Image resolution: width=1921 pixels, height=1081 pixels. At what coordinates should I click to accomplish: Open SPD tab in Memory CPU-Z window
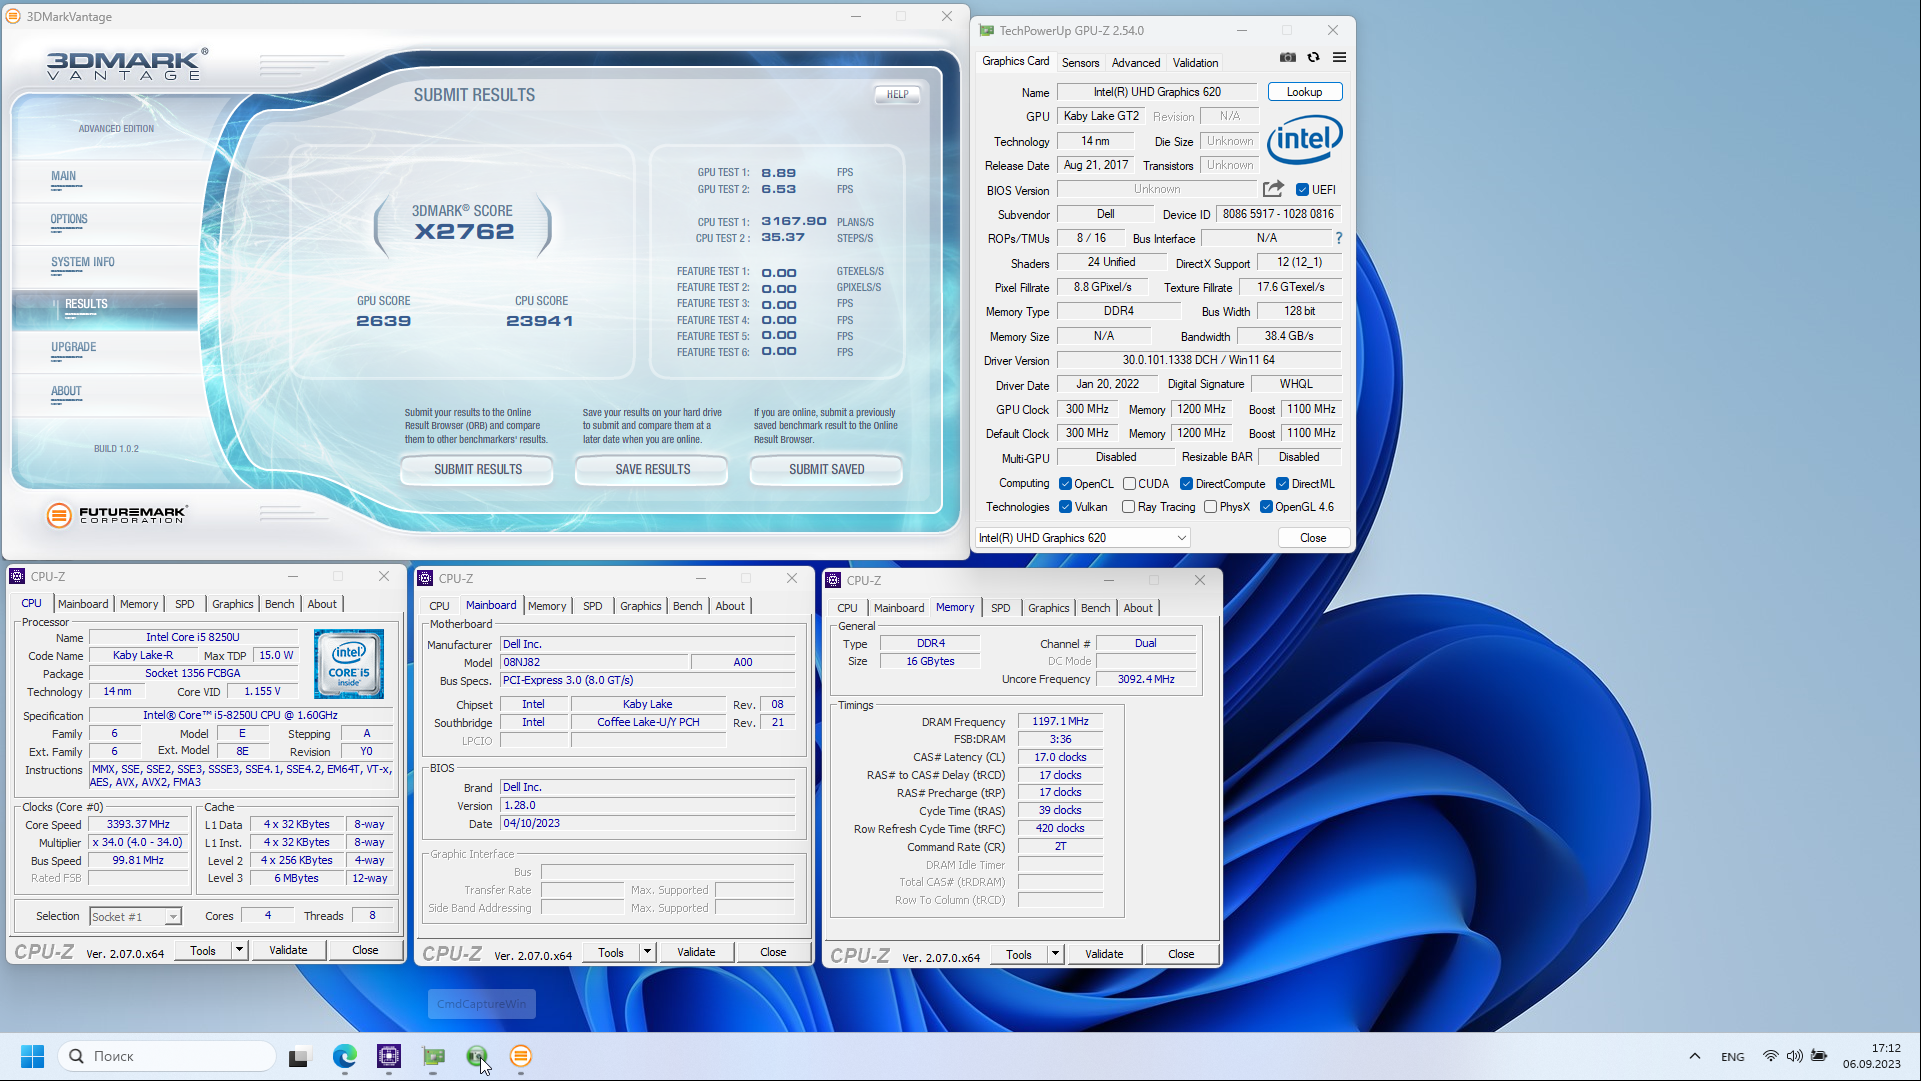coord(1000,608)
